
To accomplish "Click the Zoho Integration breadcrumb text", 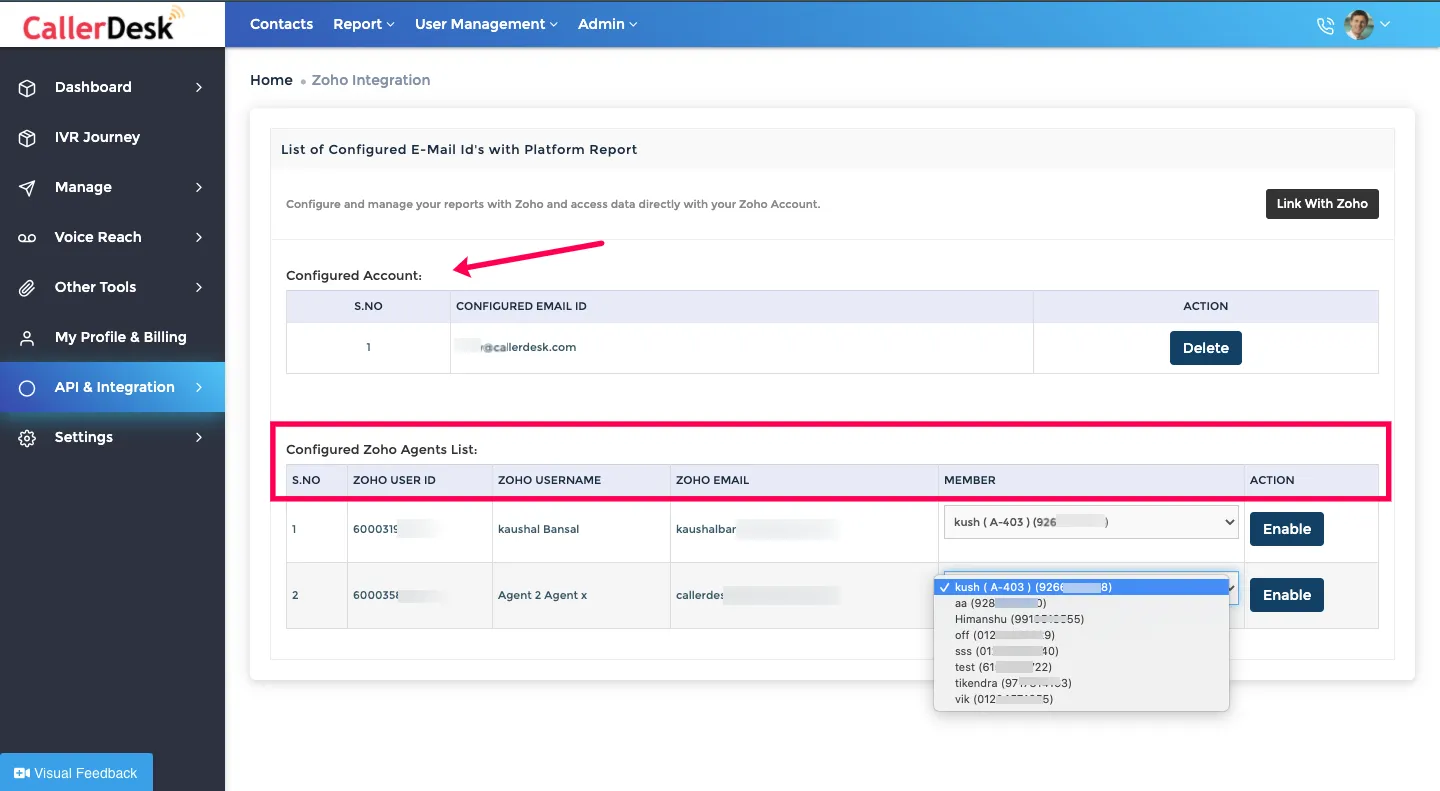I will click(x=371, y=80).
